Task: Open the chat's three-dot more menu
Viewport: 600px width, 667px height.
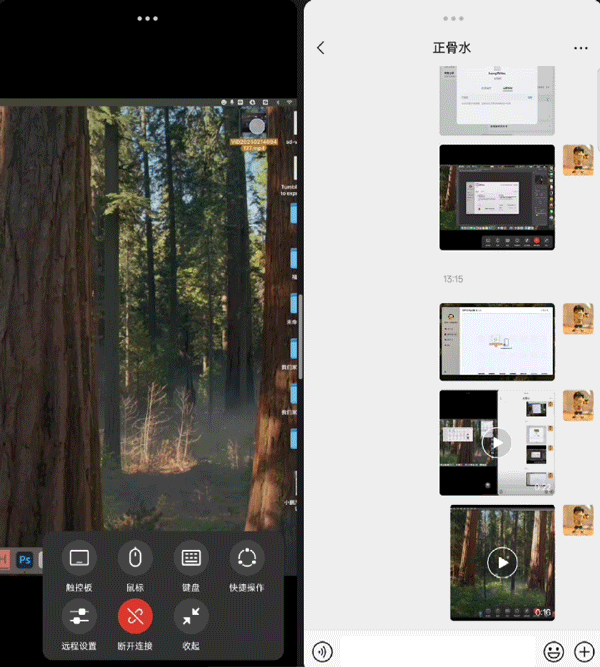Action: pos(581,48)
